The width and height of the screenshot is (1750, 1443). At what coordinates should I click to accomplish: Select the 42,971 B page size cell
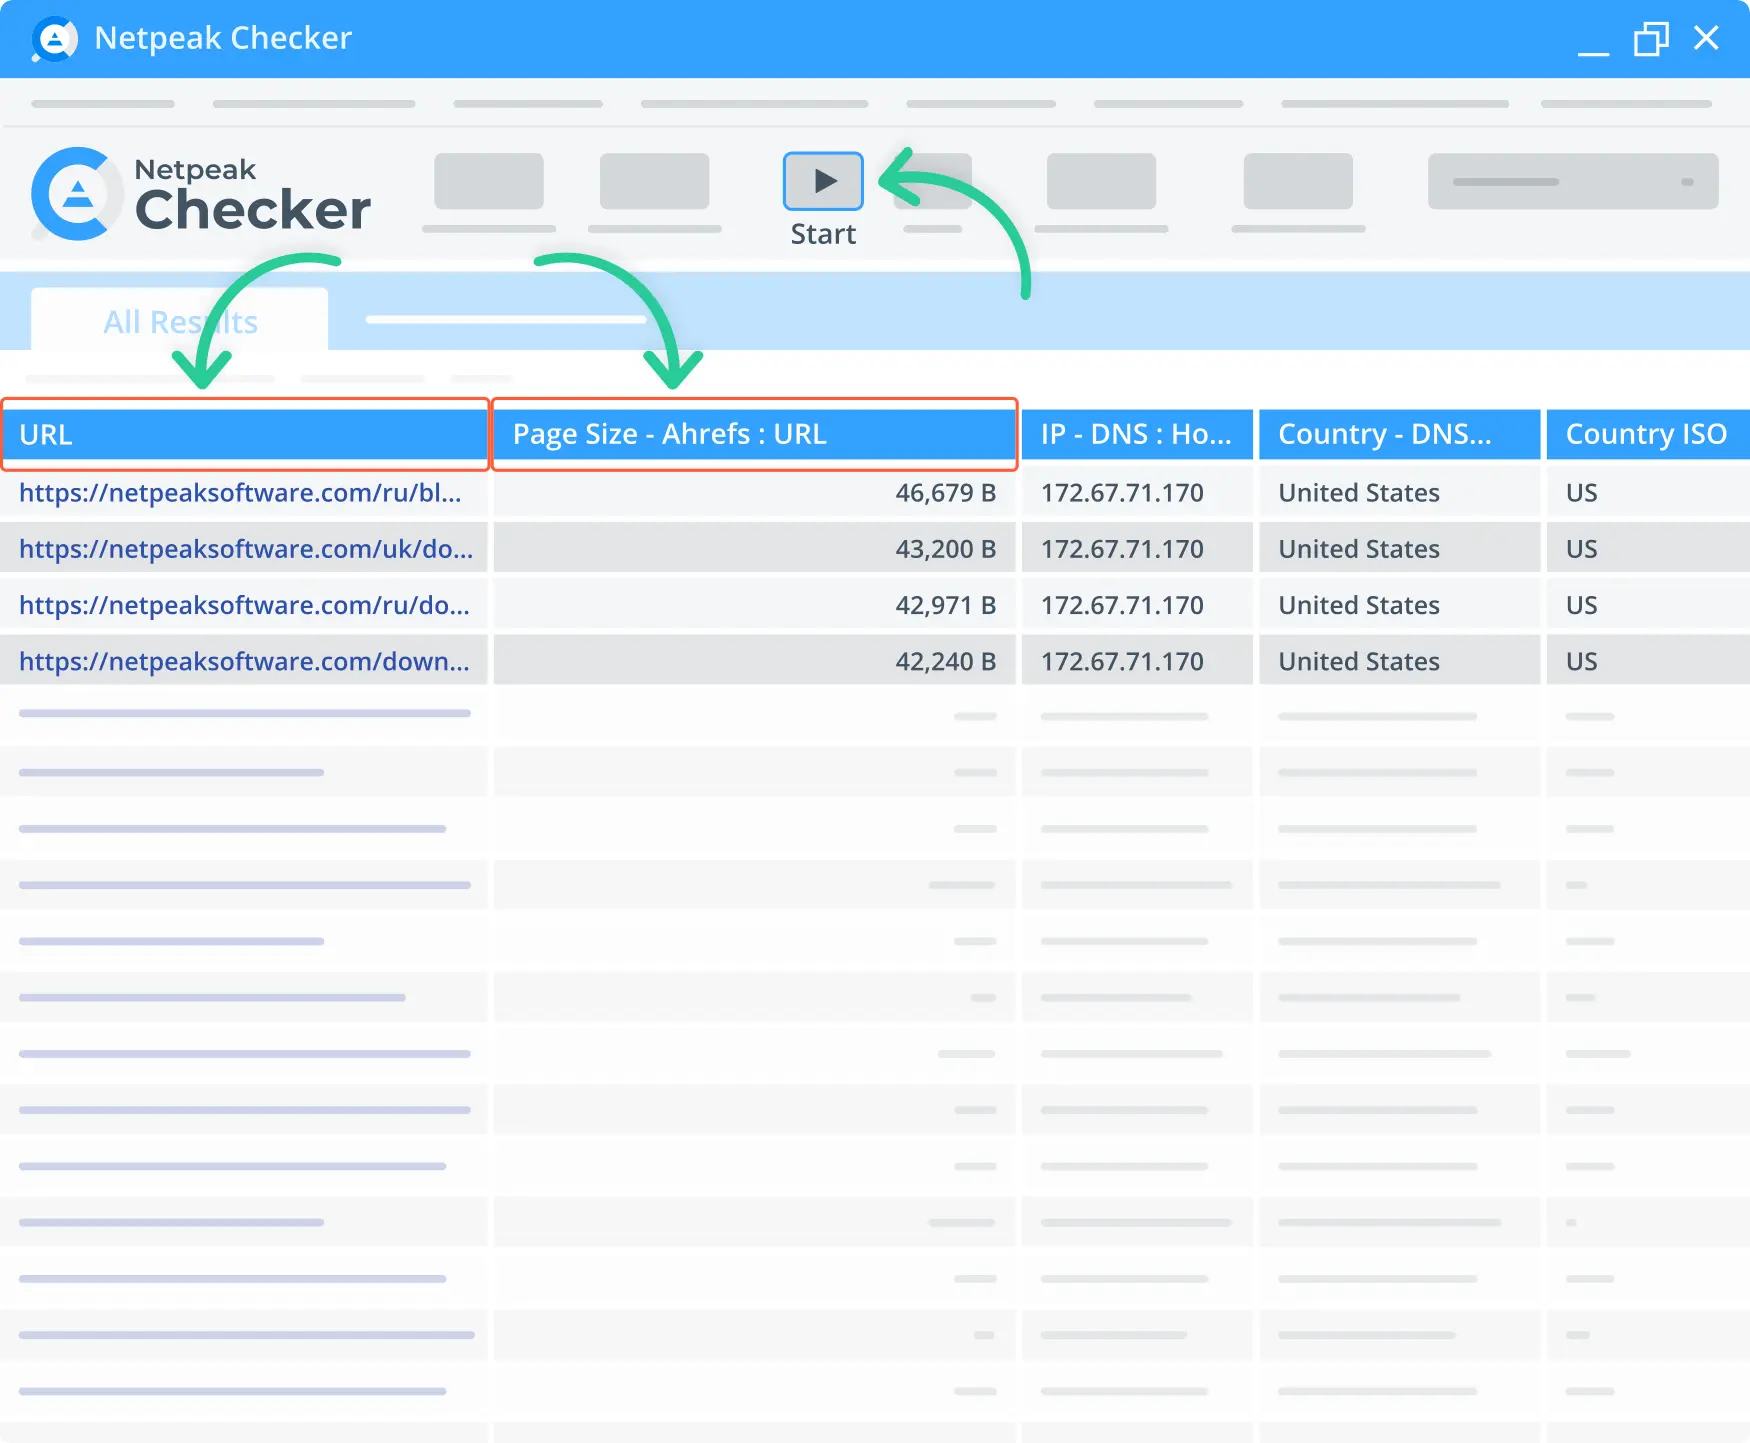755,604
